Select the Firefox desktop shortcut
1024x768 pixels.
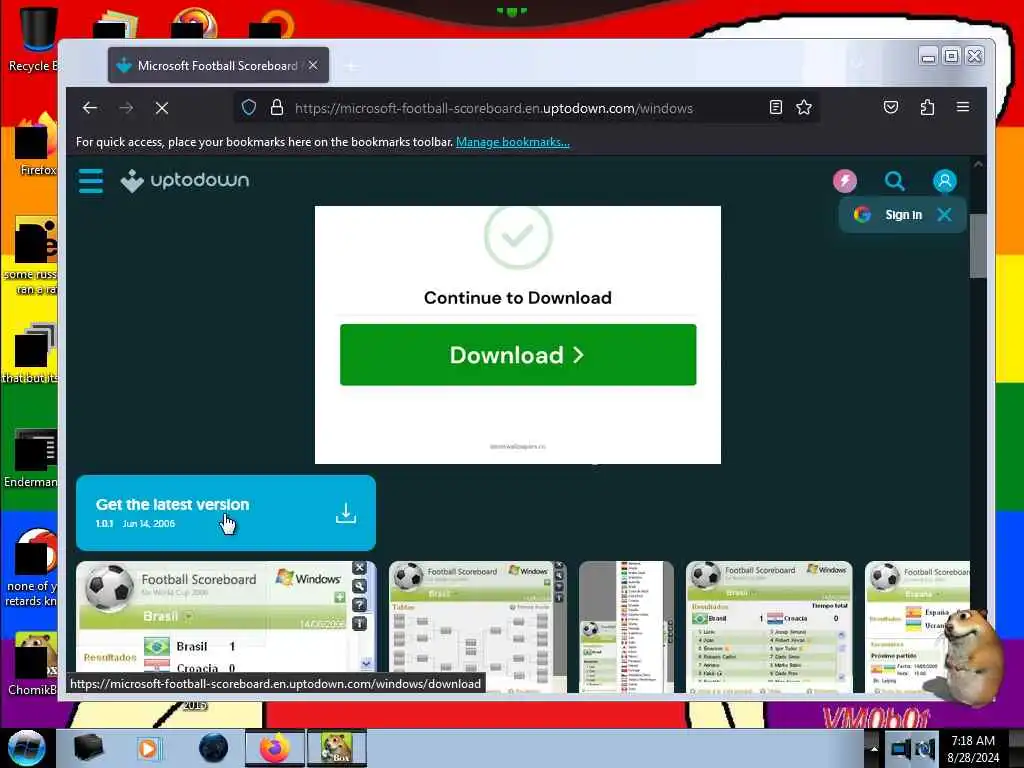point(37,145)
